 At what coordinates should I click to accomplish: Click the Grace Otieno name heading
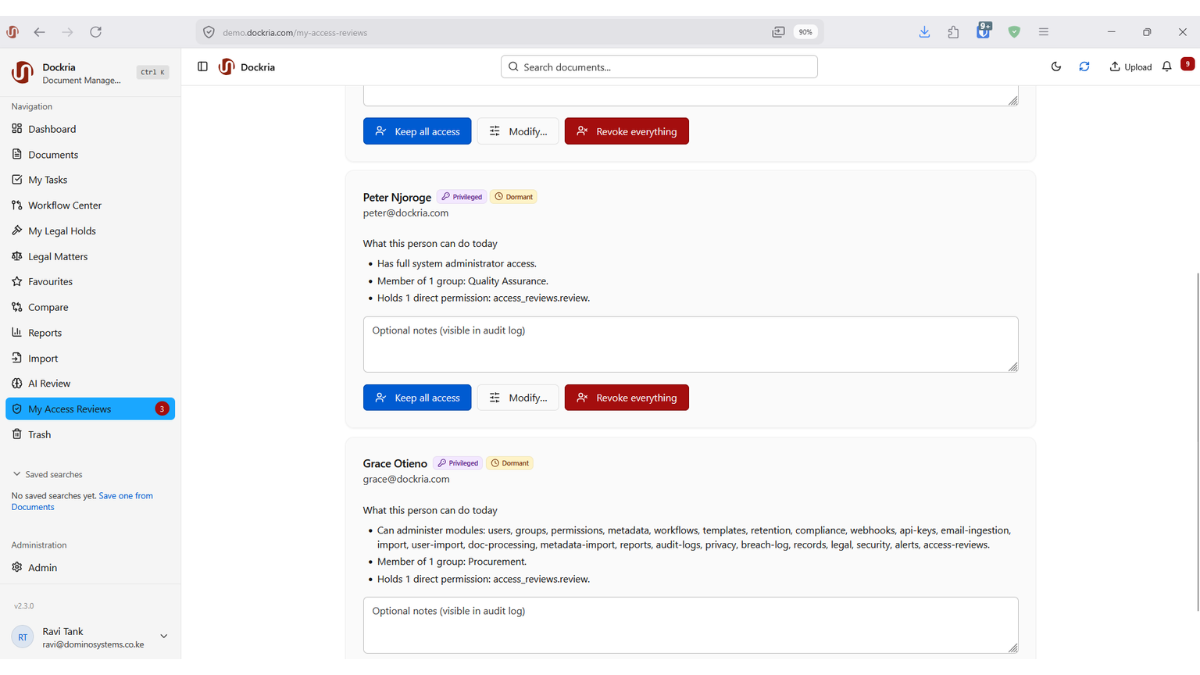tap(395, 463)
